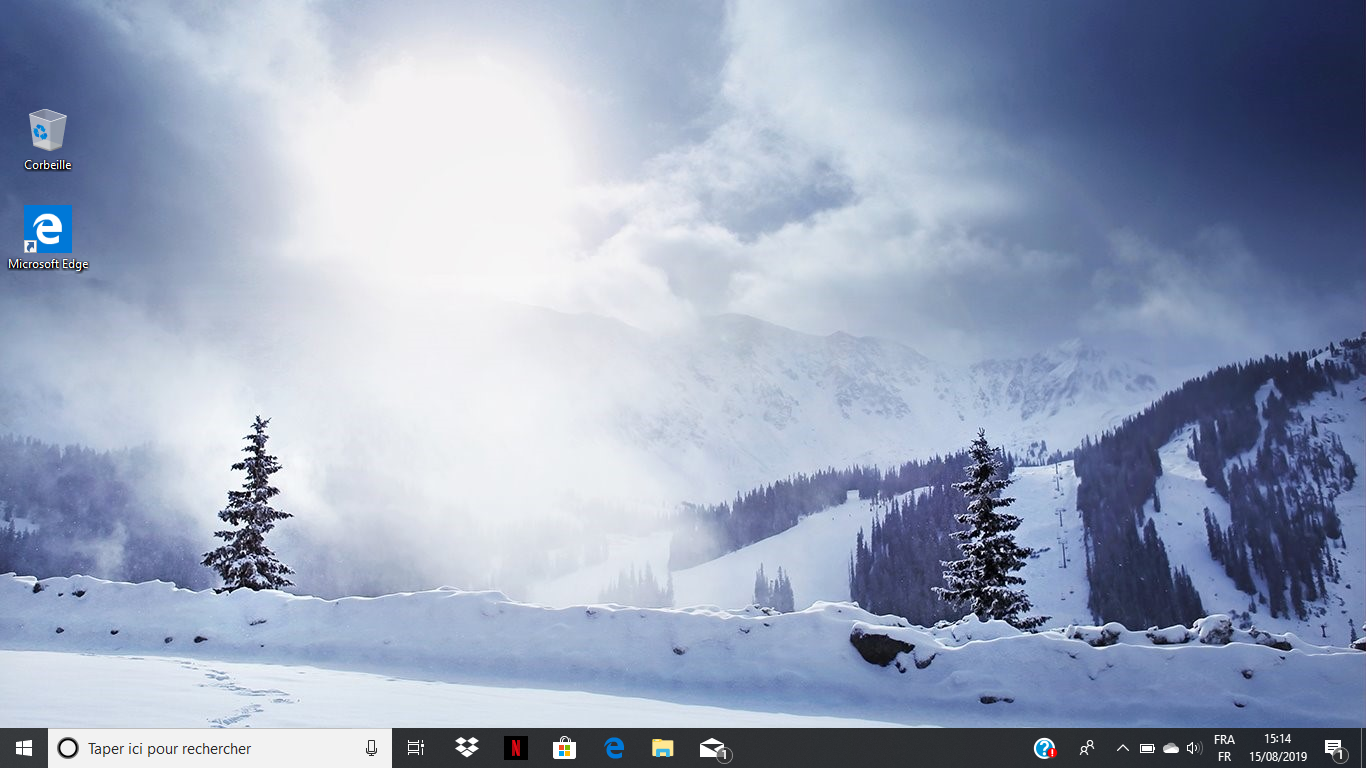Open the FRA language input selector
This screenshot has height=768, width=1366.
coord(1224,748)
